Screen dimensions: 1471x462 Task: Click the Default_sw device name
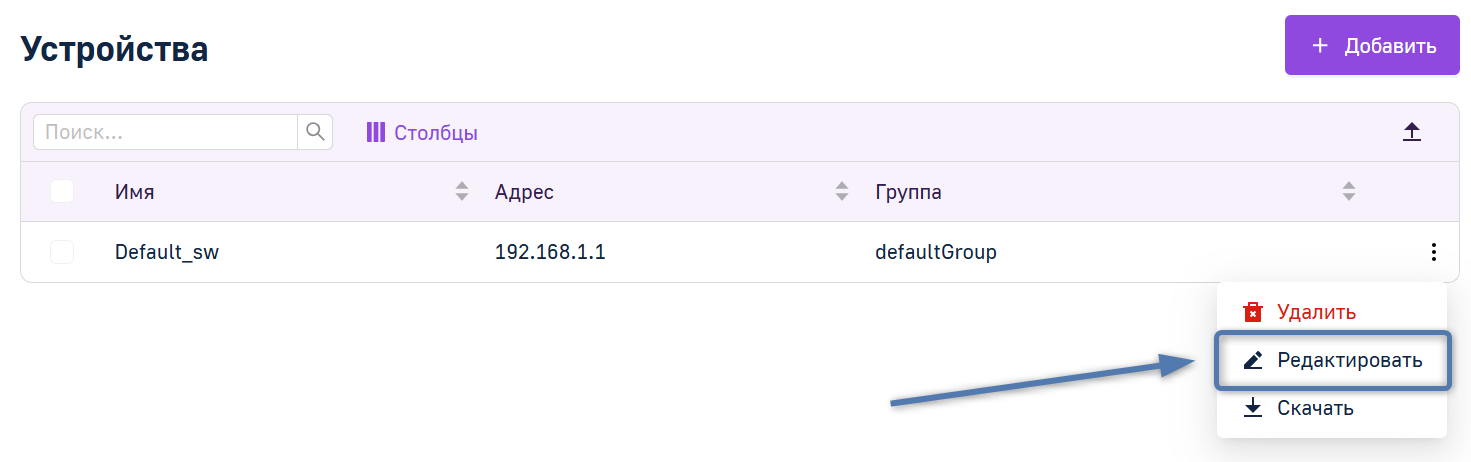(167, 253)
